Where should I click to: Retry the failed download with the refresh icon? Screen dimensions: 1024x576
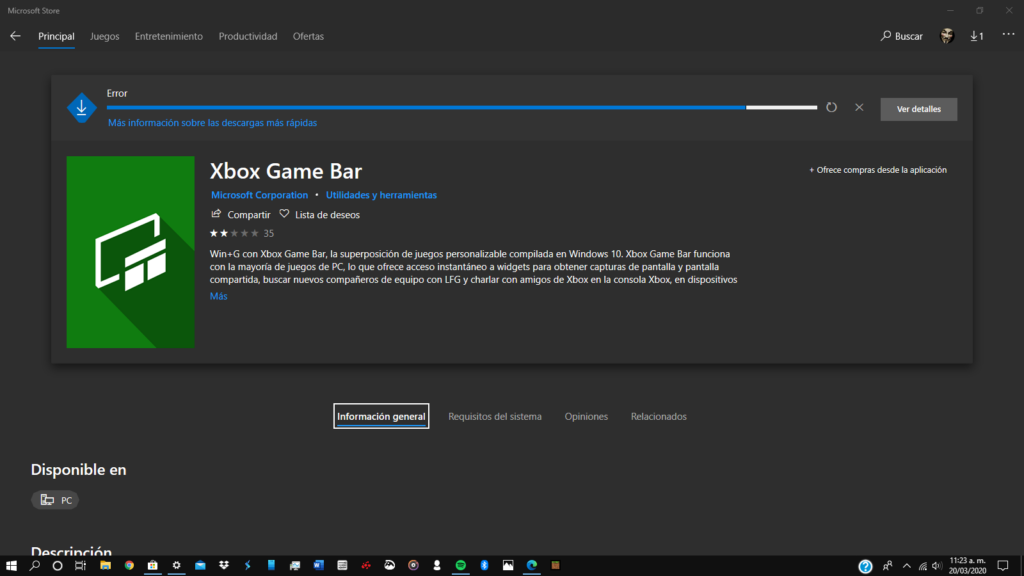pos(831,106)
